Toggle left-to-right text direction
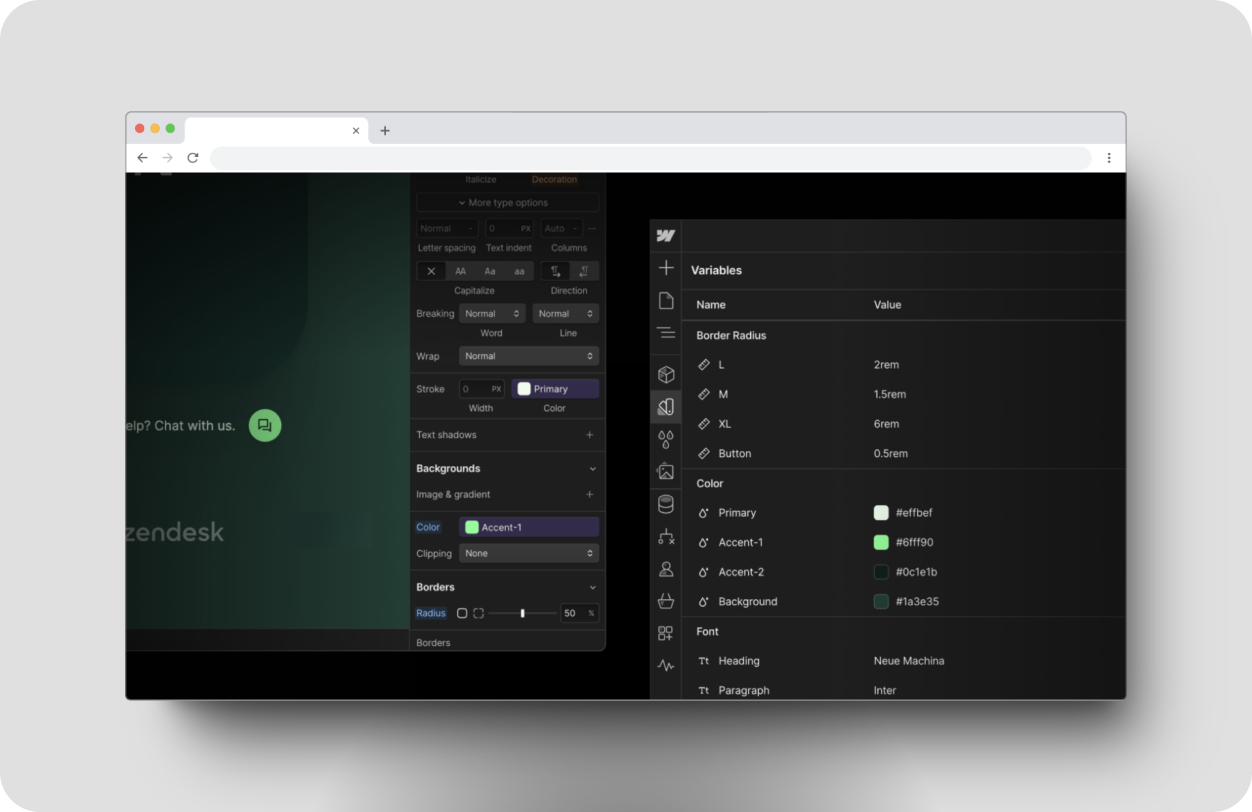The image size is (1252, 812). point(556,270)
